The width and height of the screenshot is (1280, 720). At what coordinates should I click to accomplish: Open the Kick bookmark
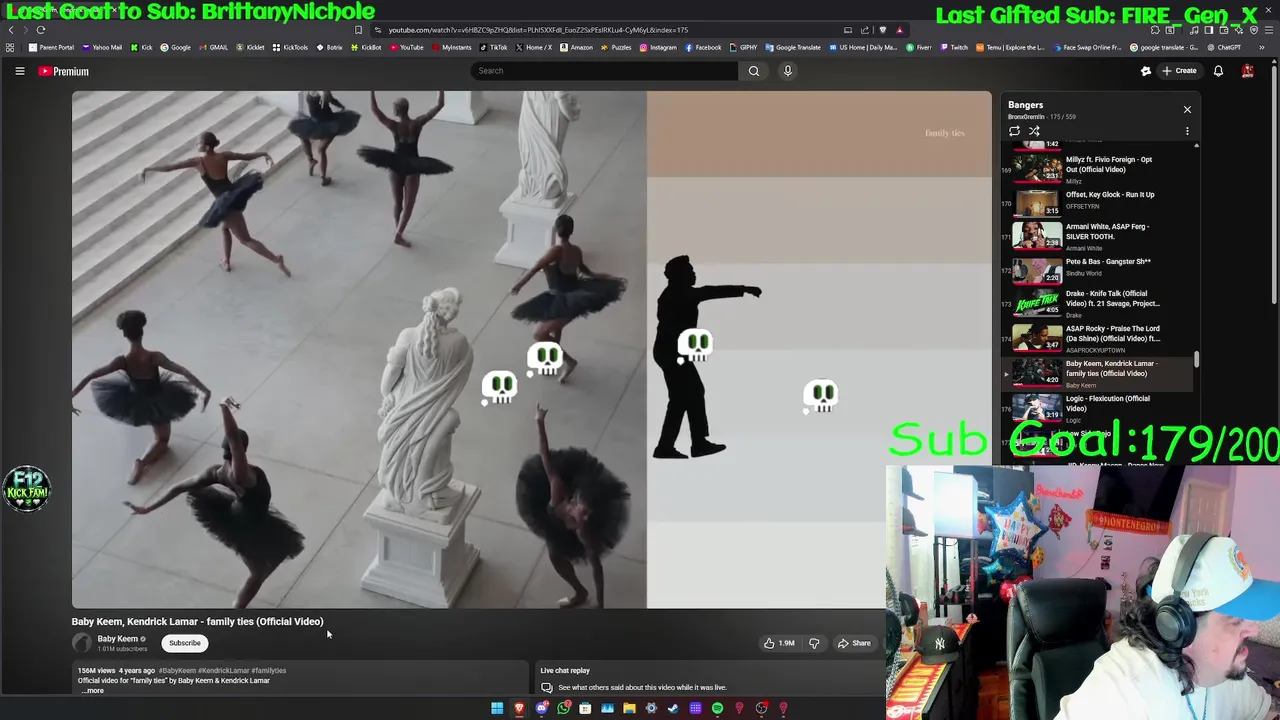141,47
